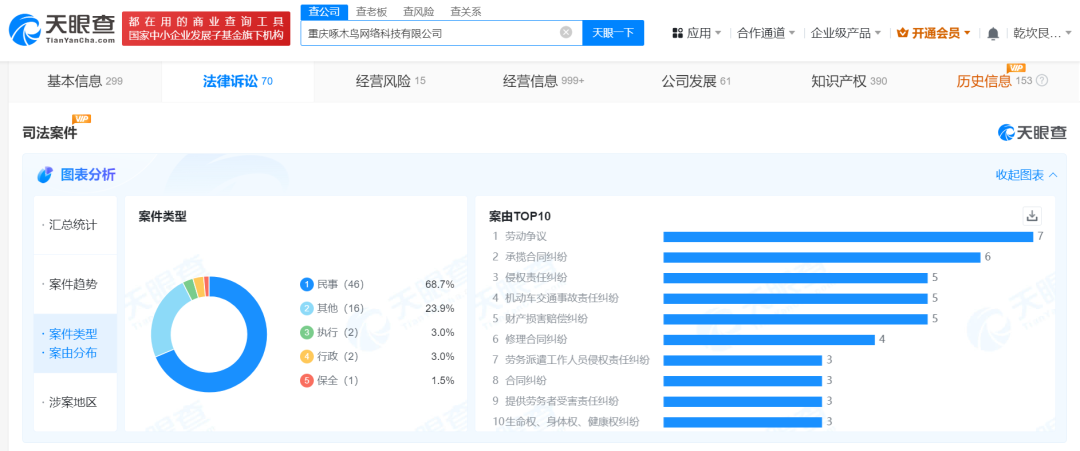Click the 应用 grid icon
The height and width of the screenshot is (451, 1080).
[x=678, y=33]
